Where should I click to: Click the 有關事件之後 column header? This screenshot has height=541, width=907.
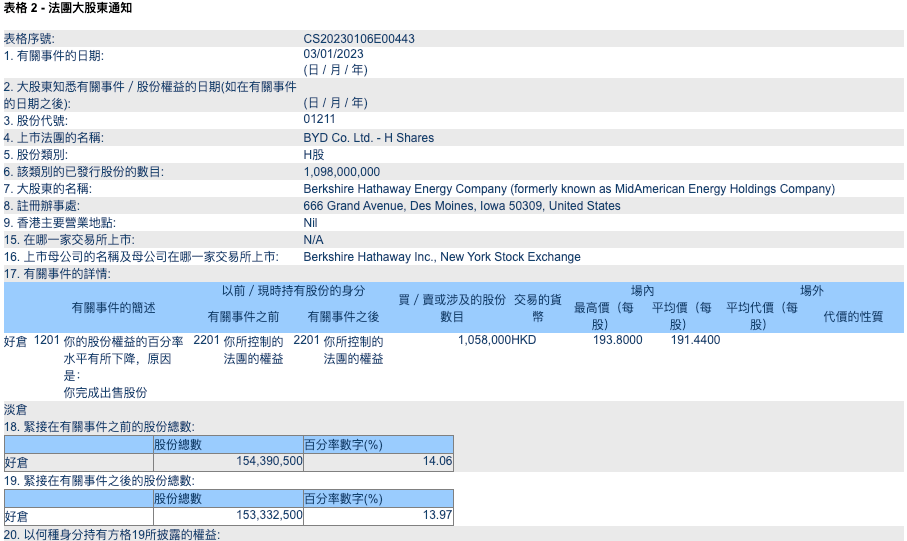tap(343, 316)
